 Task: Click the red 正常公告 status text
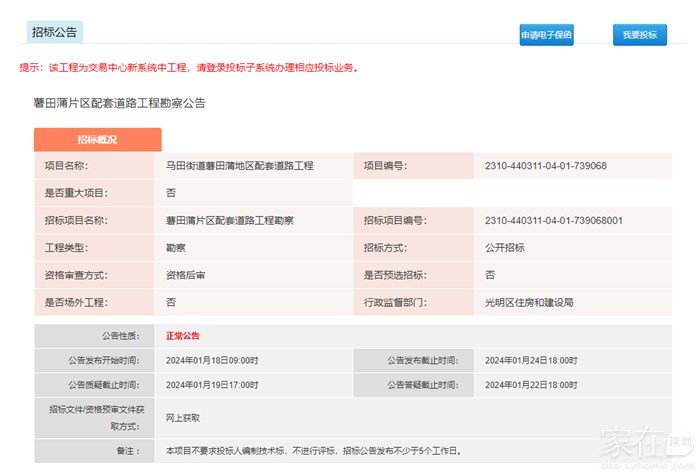tap(185, 336)
